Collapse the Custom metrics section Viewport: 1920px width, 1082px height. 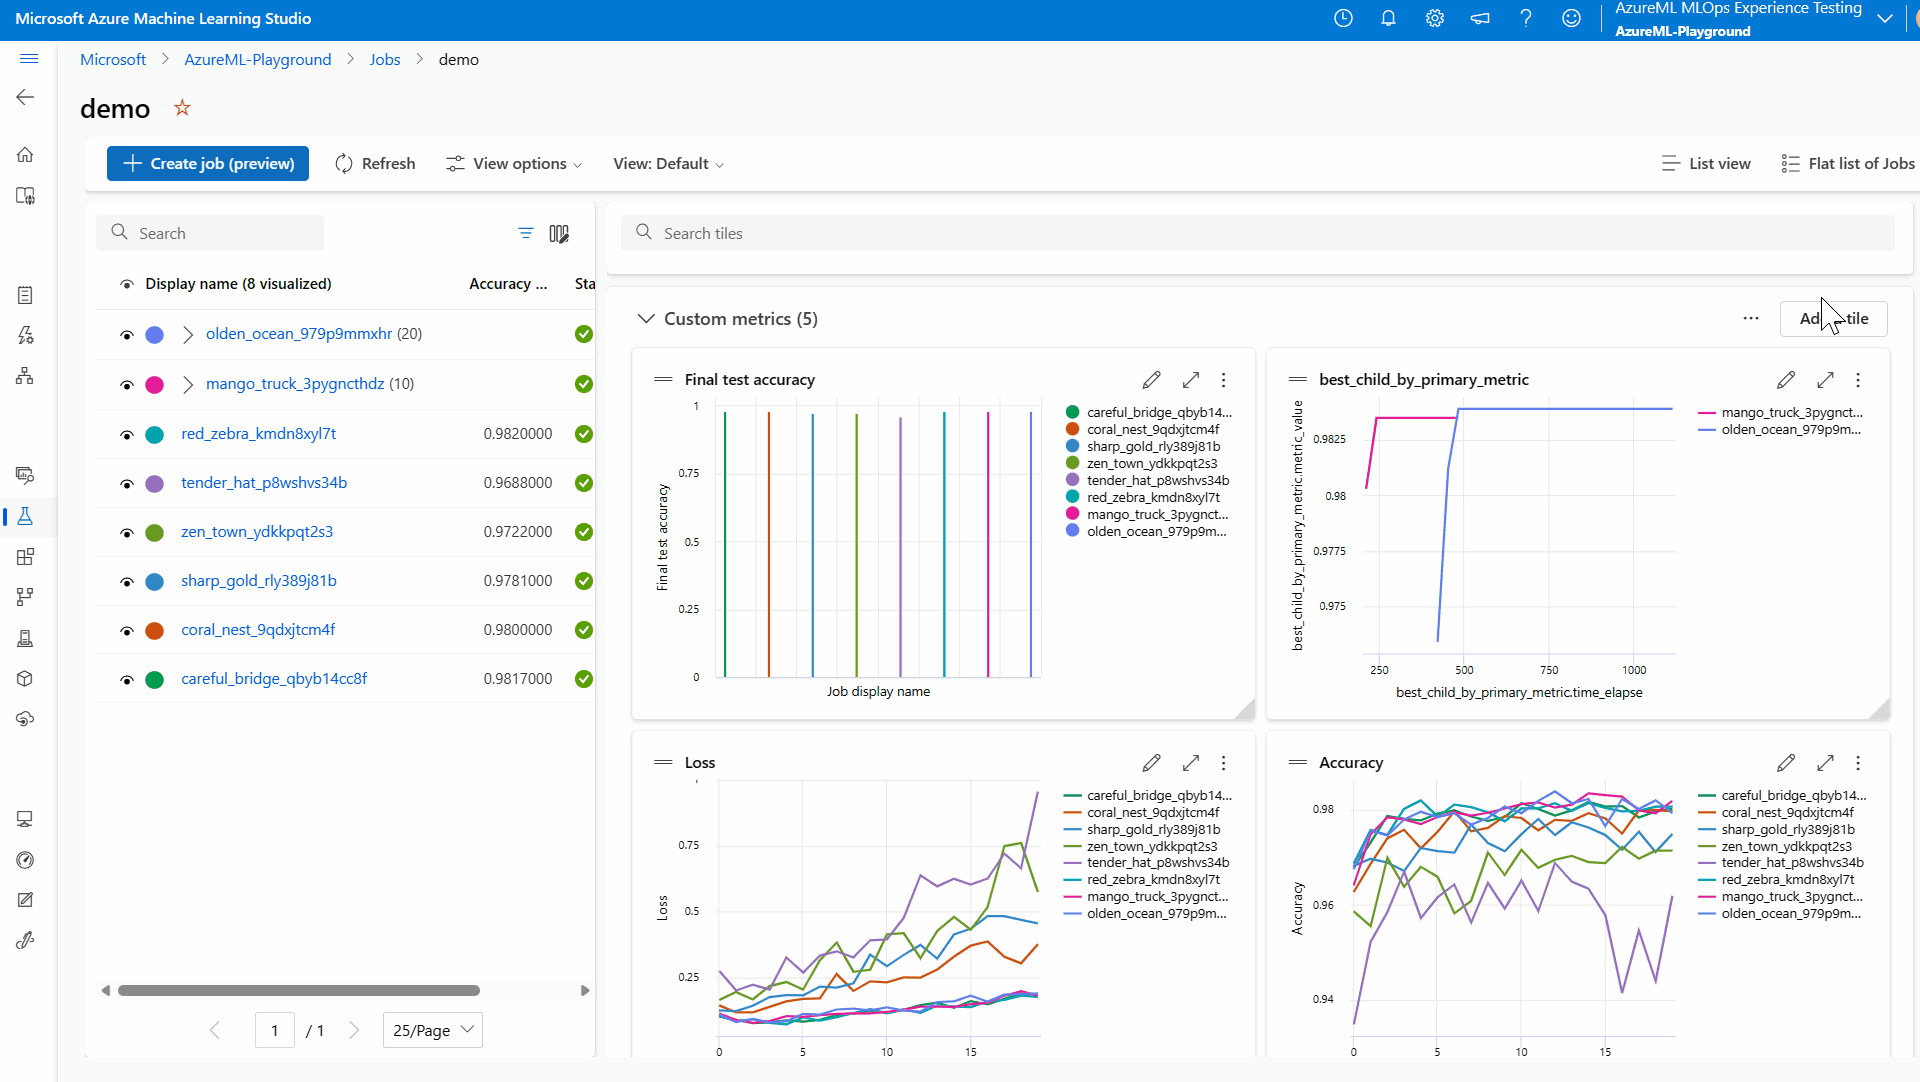click(646, 319)
